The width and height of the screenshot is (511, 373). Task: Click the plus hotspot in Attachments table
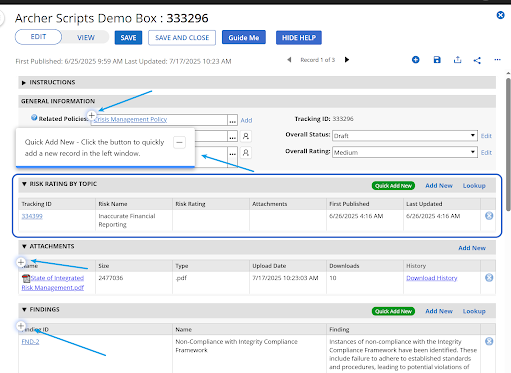click(21, 262)
